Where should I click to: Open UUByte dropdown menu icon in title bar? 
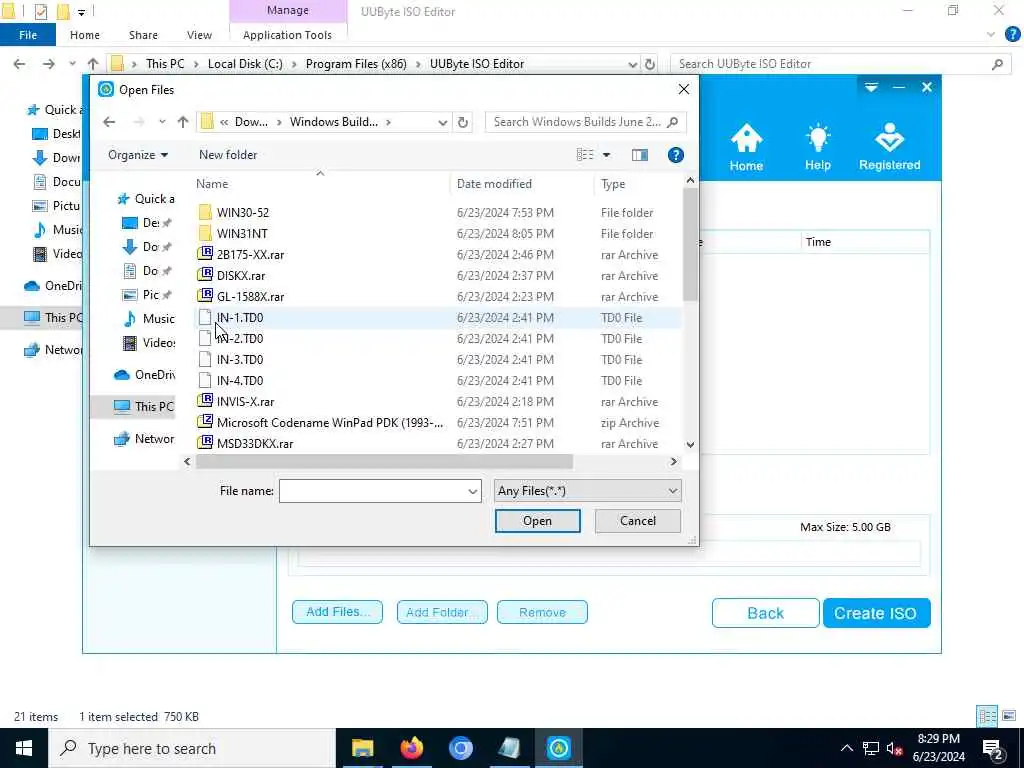click(x=871, y=87)
